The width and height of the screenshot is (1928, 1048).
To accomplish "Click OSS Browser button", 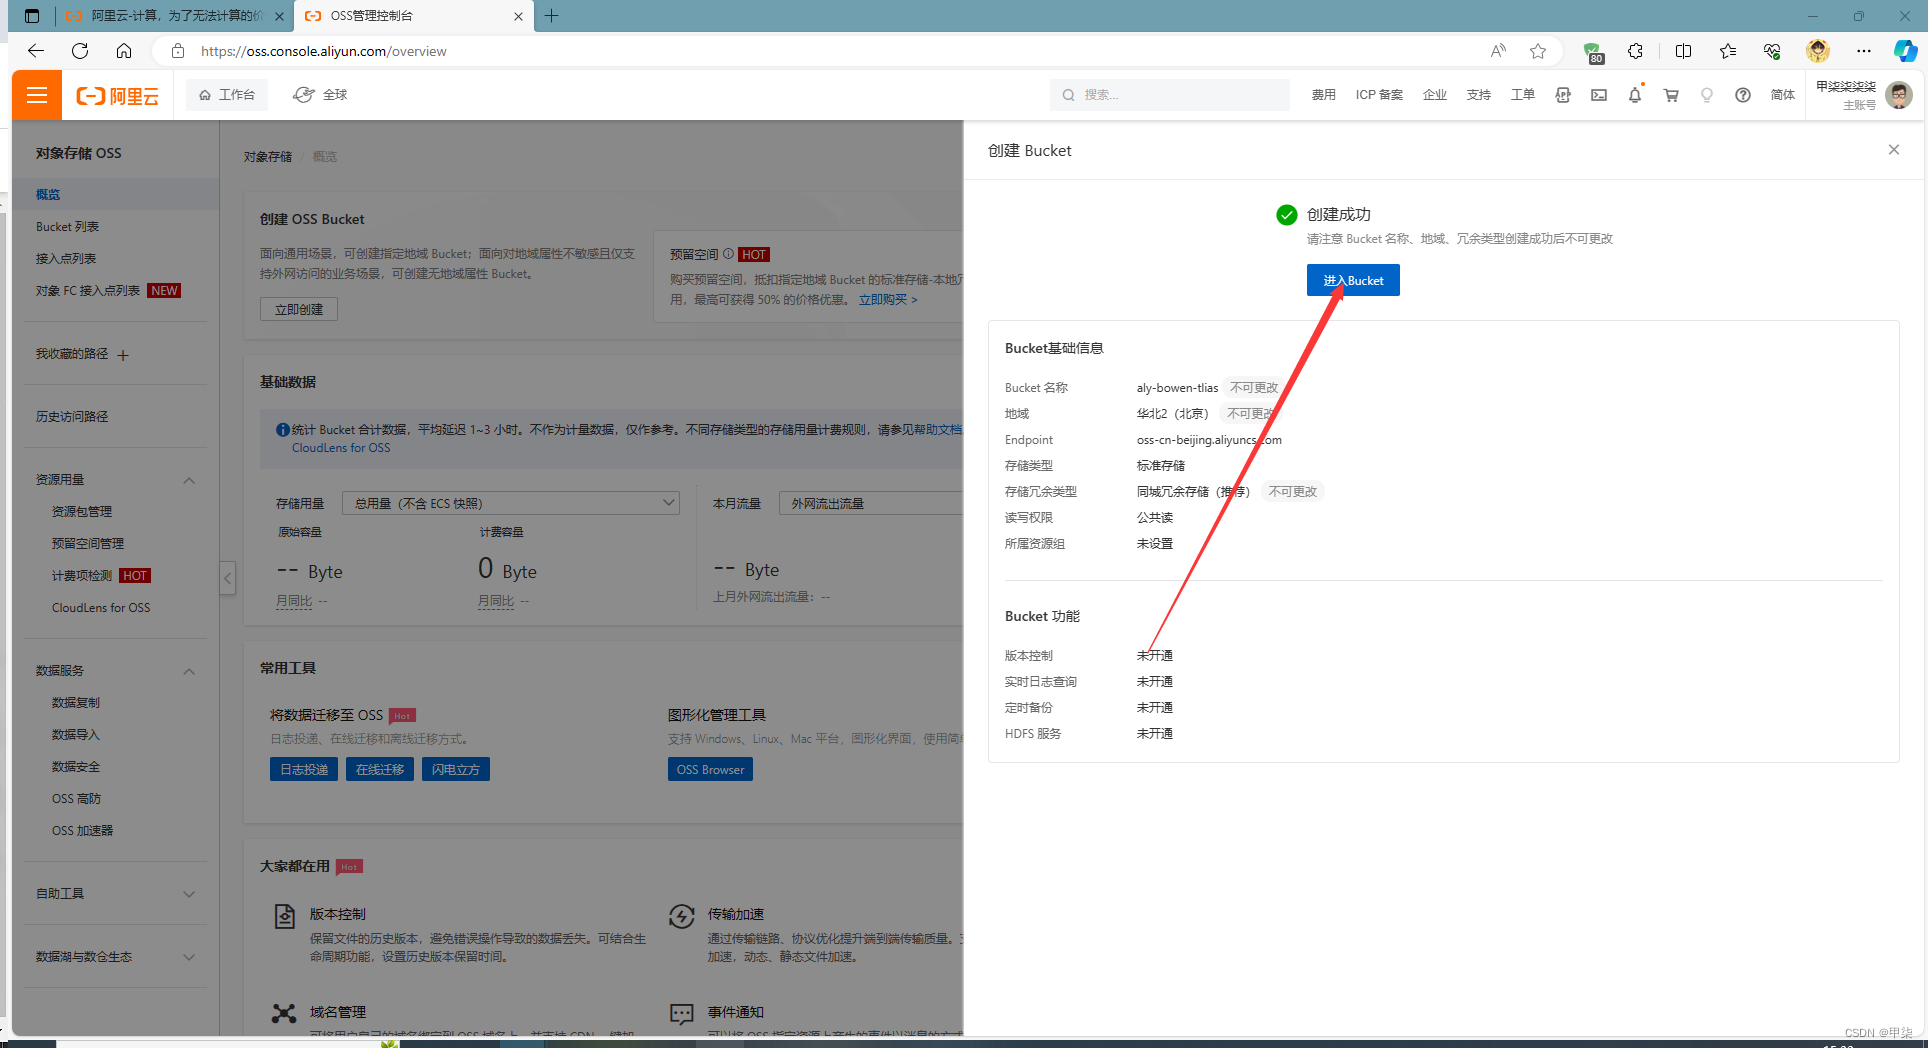I will [x=710, y=769].
